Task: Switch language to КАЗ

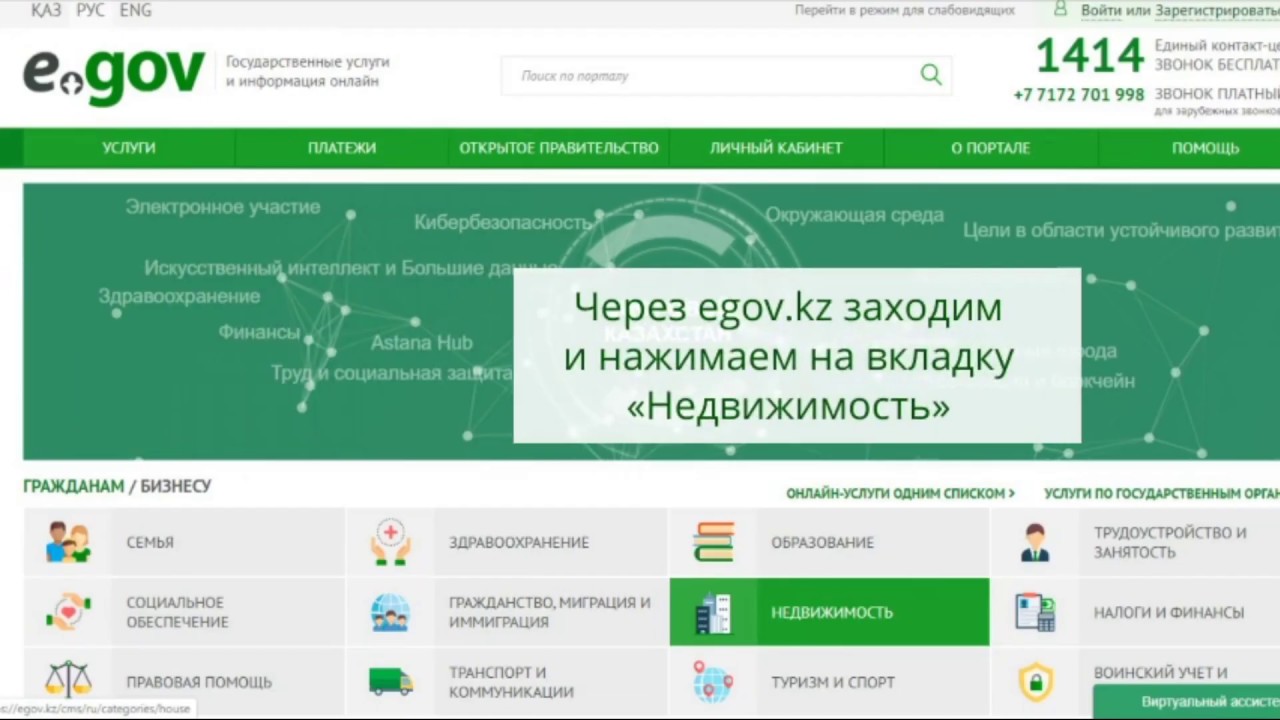Action: tap(46, 10)
